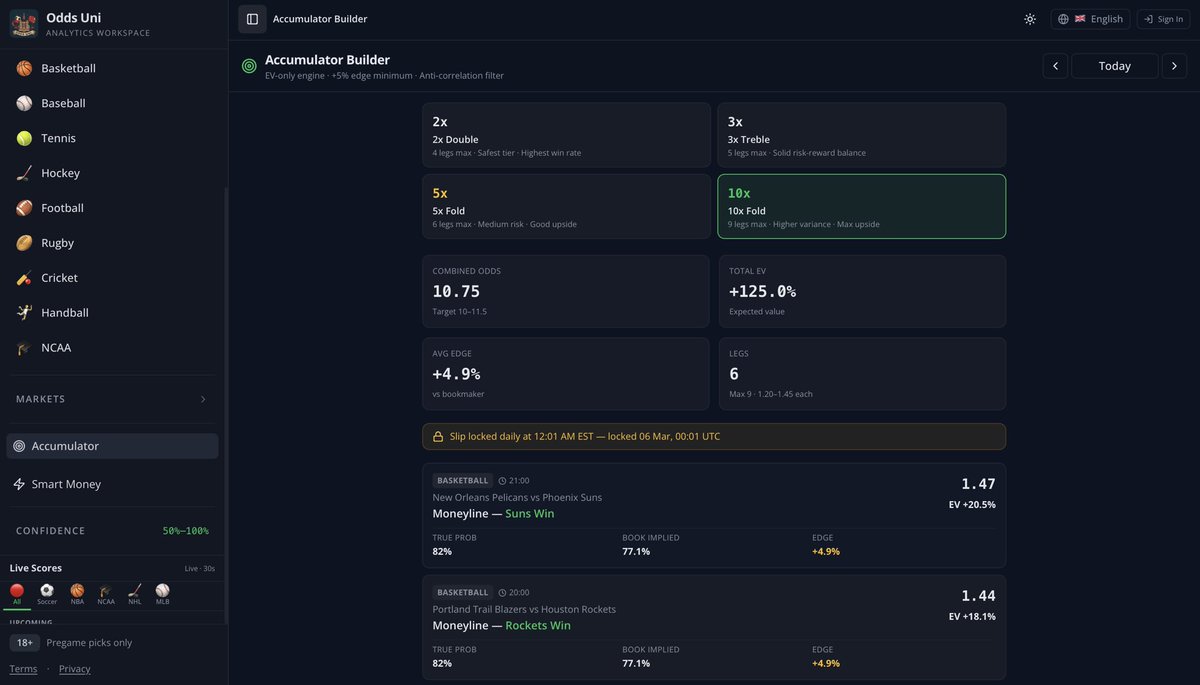Click the Accumulator Builder target icon
The image size is (1200, 685).
[249, 66]
